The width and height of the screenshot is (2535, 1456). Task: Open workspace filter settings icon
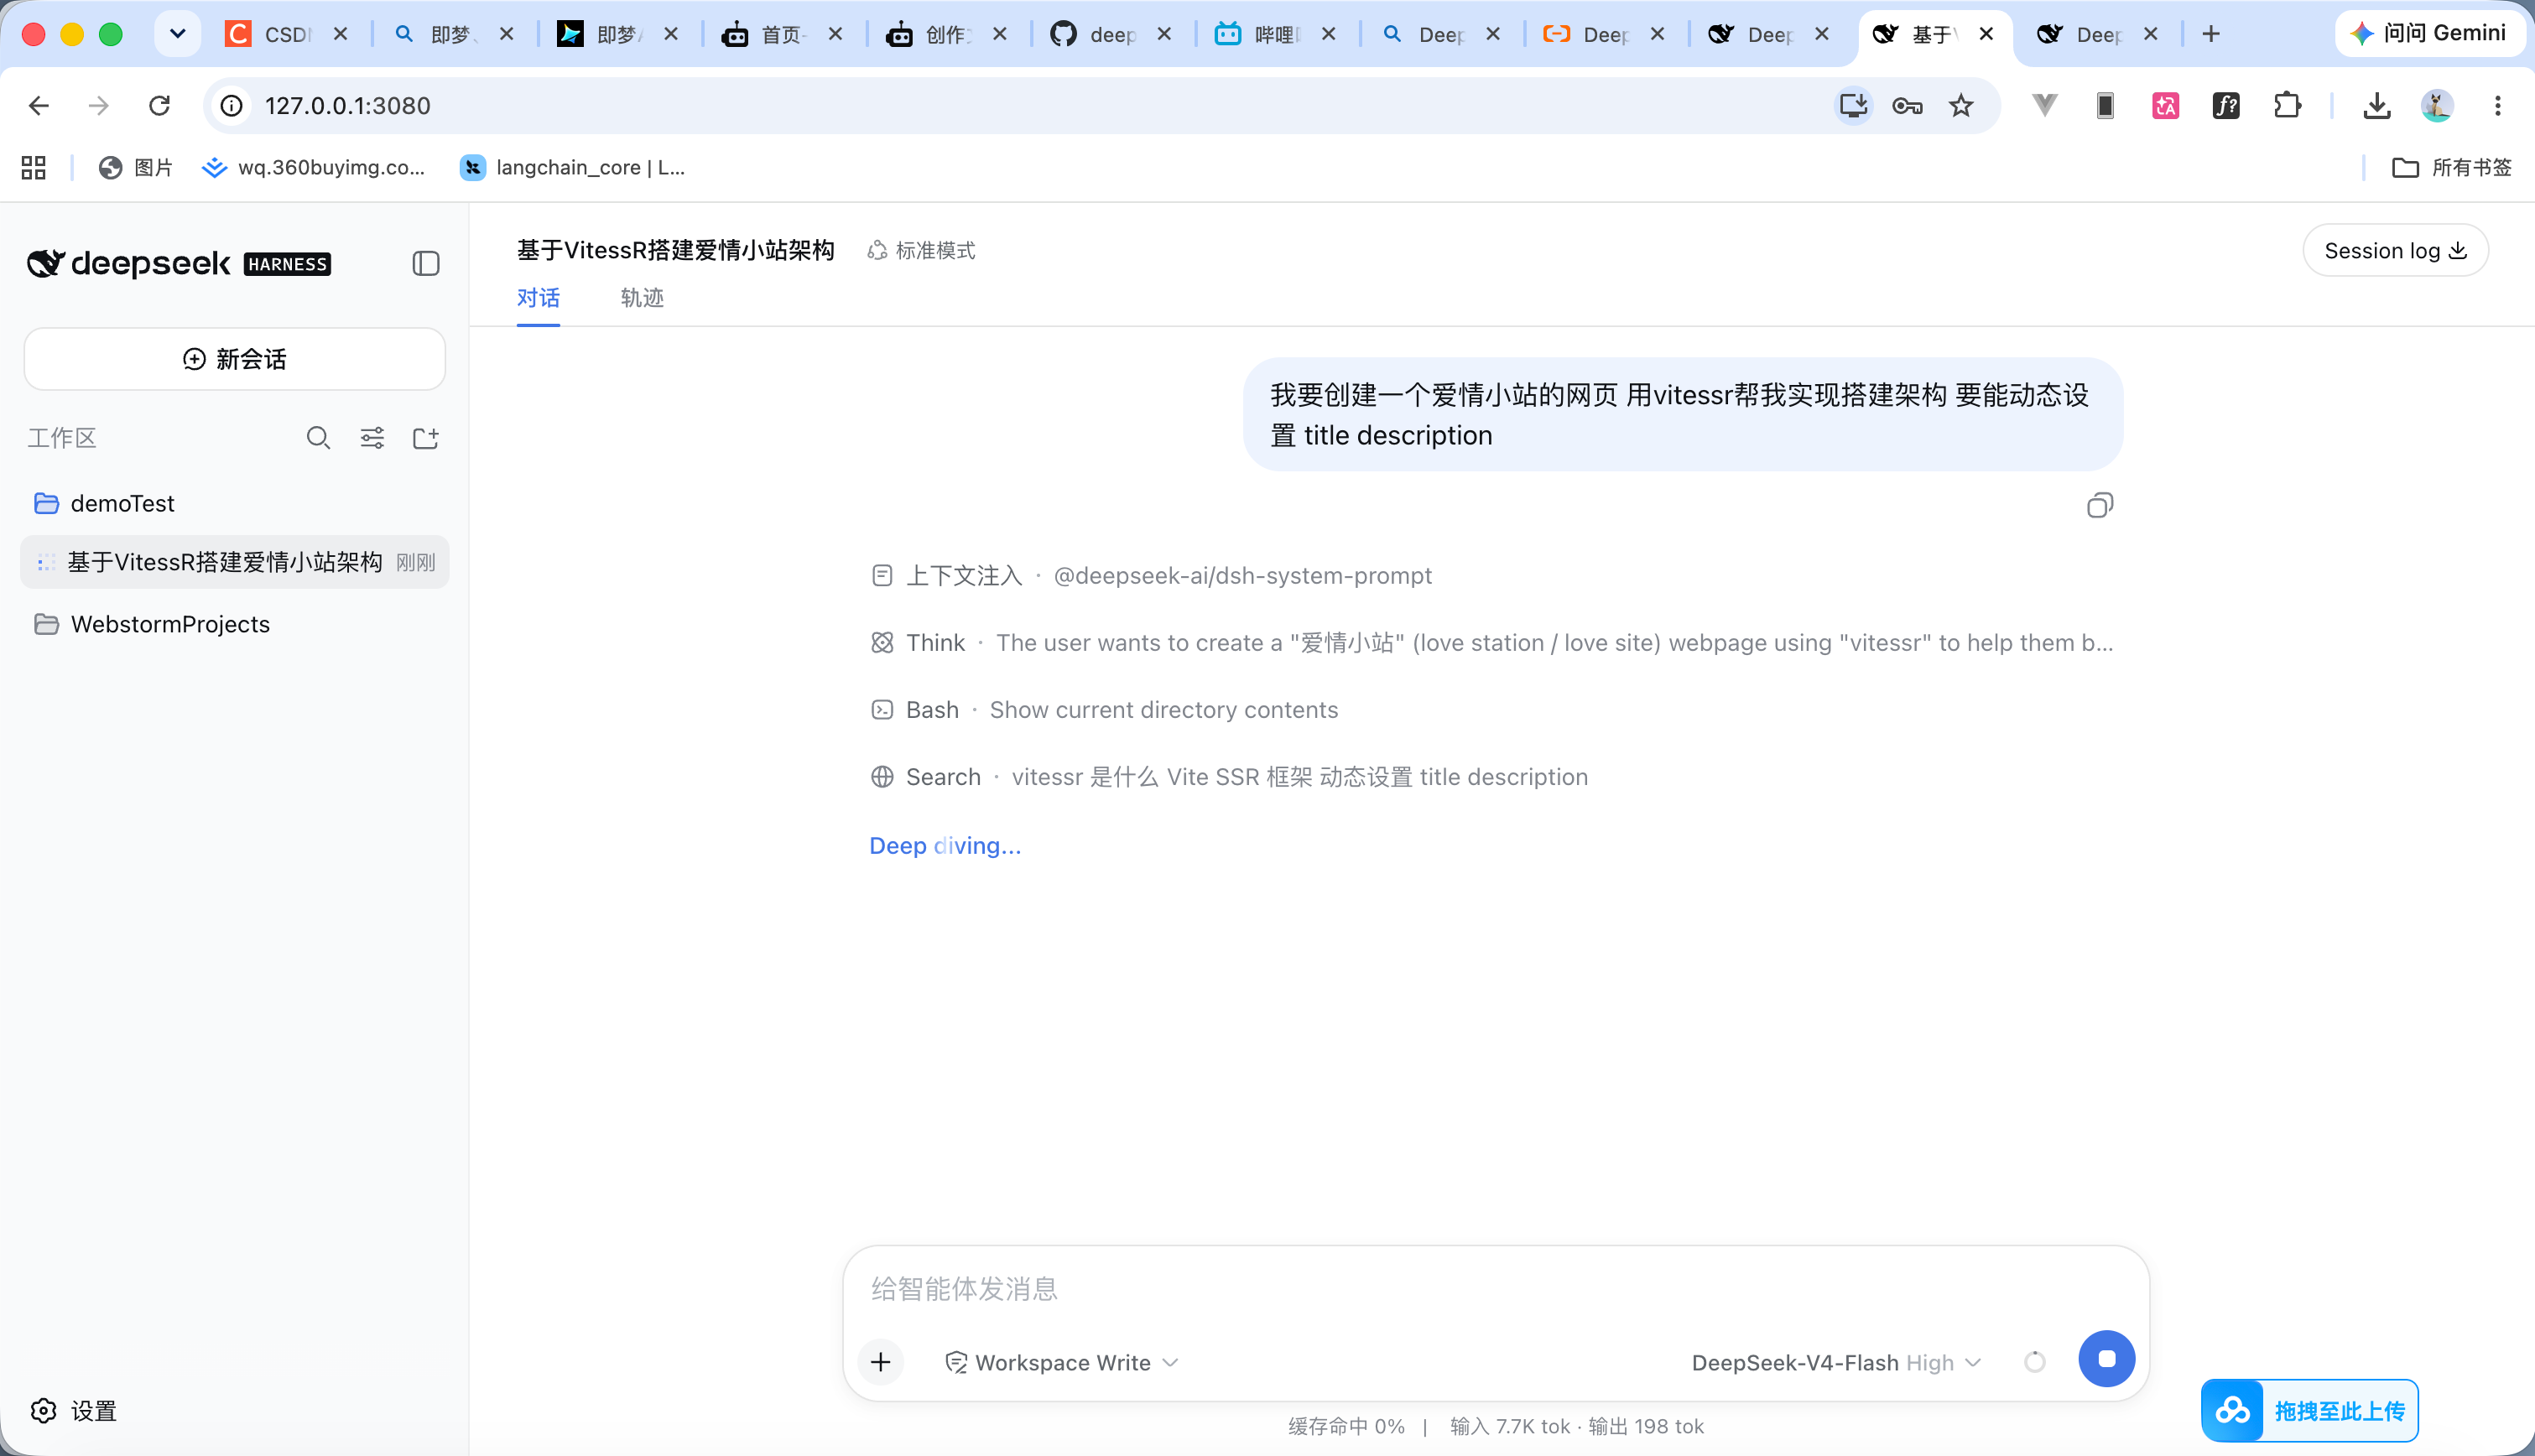[x=372, y=438]
